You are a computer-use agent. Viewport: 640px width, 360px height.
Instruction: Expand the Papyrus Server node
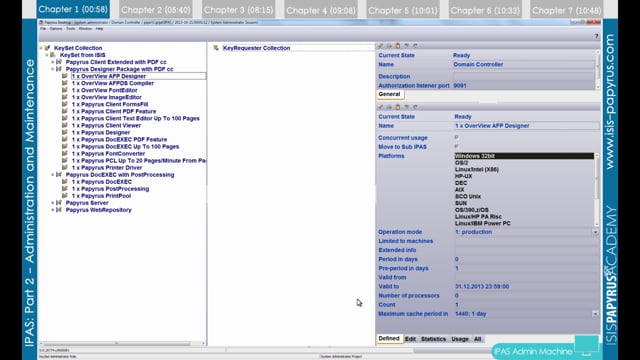click(x=53, y=203)
